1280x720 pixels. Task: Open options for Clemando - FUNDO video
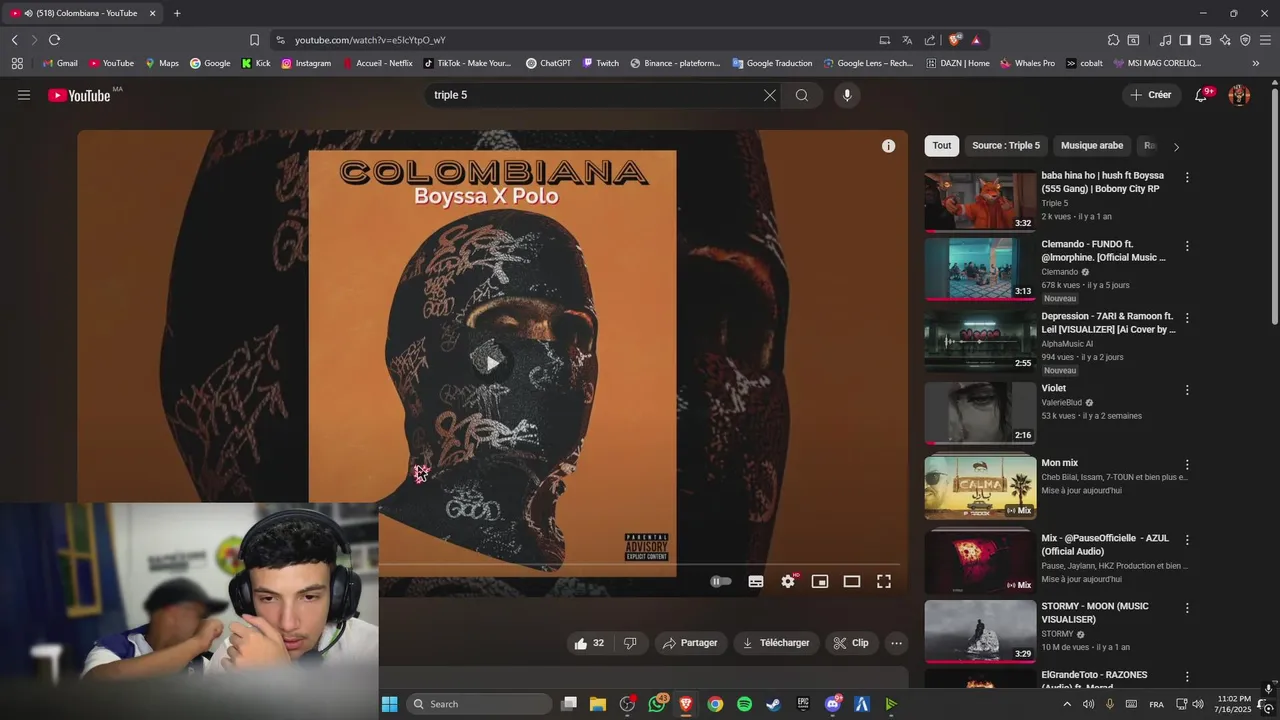tap(1187, 246)
